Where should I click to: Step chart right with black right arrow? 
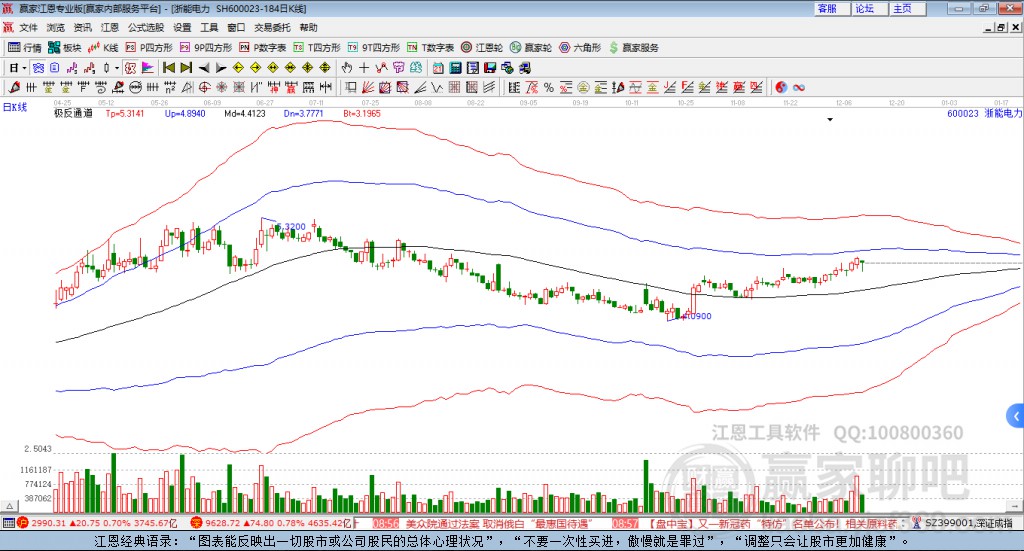pos(221,68)
